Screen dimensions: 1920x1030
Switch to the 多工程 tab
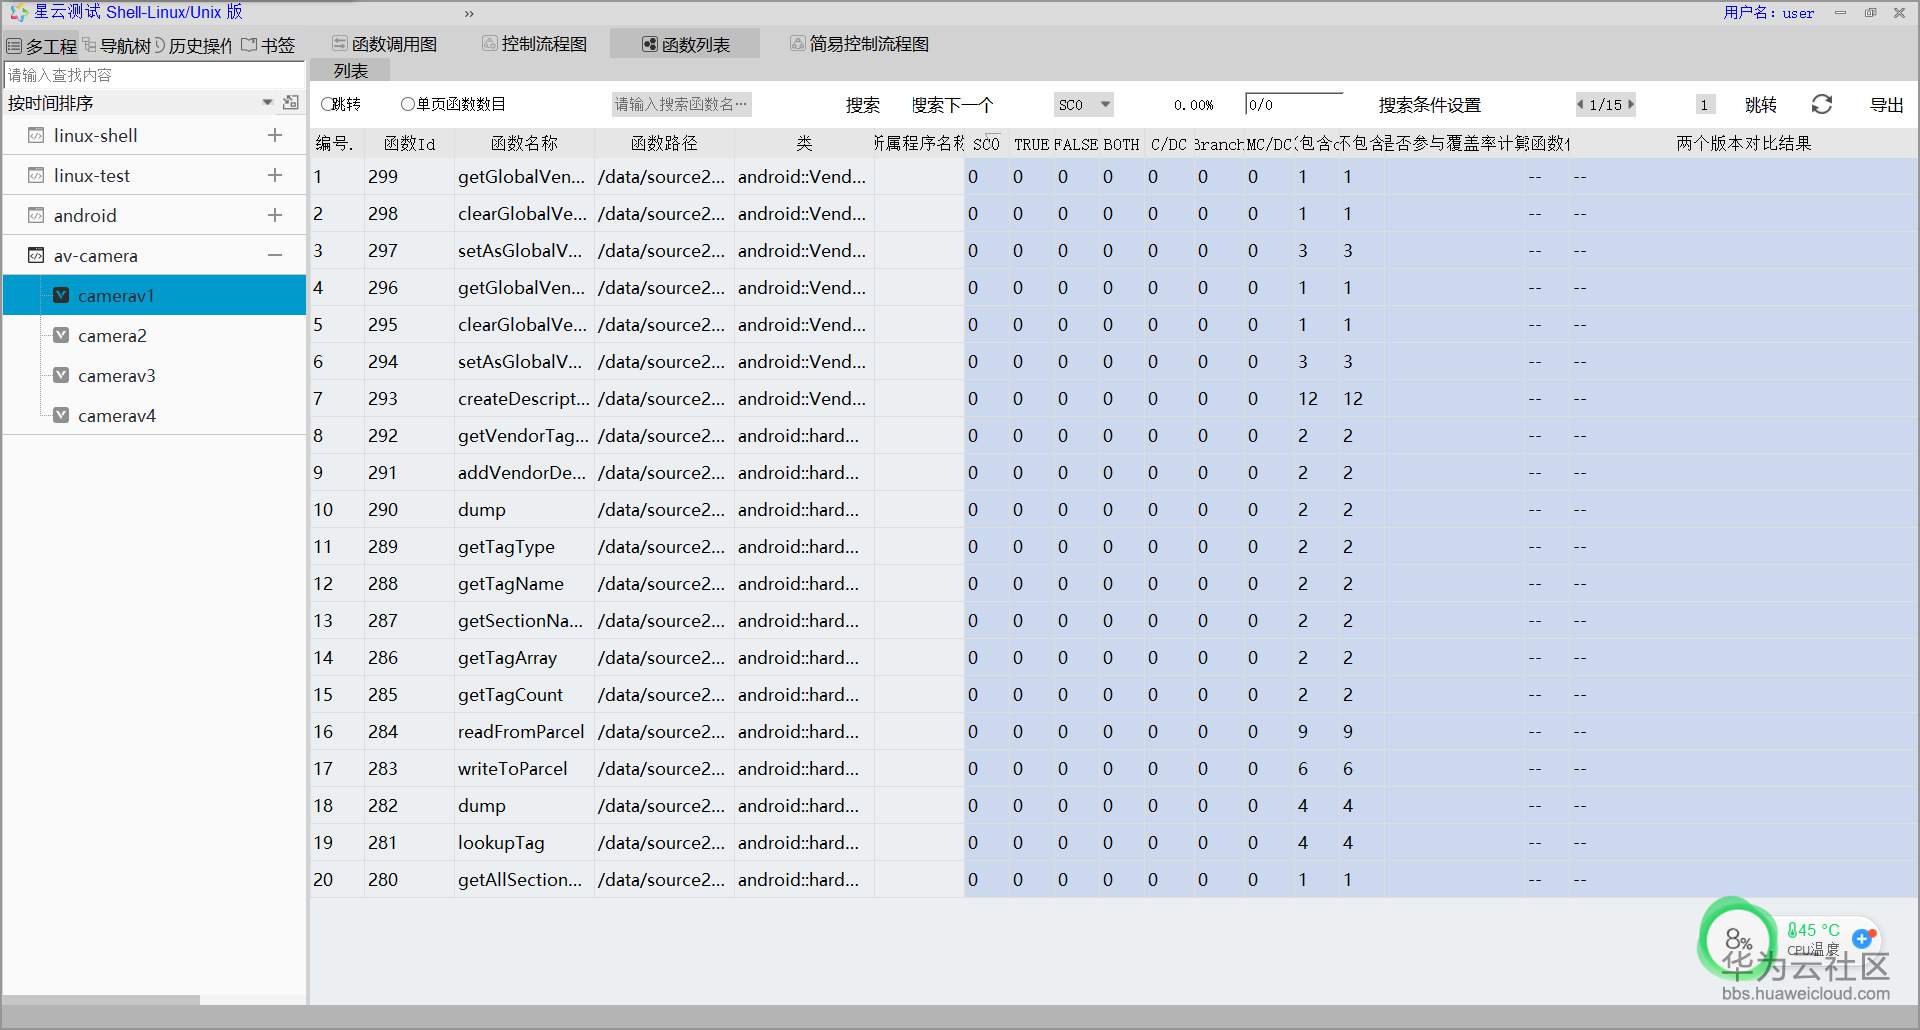(42, 46)
